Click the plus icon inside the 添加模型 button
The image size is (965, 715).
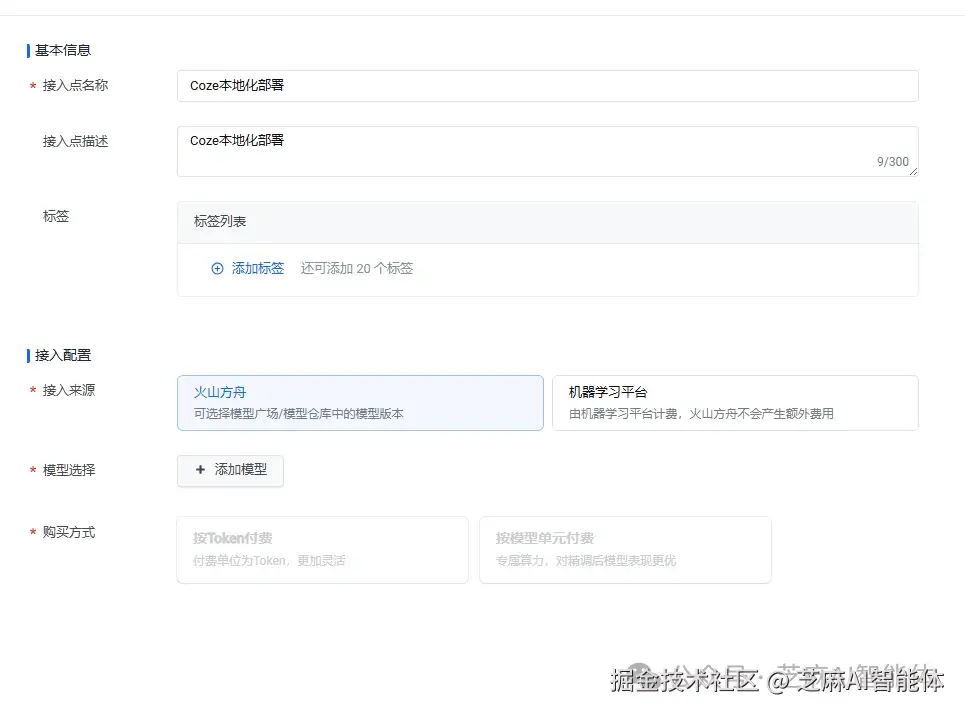tap(200, 471)
